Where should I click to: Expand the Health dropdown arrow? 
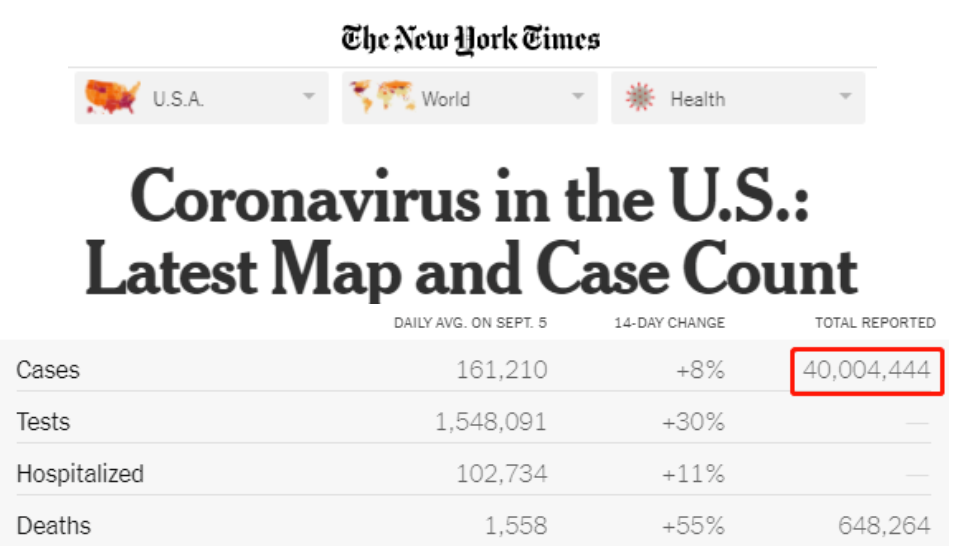pyautogui.click(x=845, y=97)
